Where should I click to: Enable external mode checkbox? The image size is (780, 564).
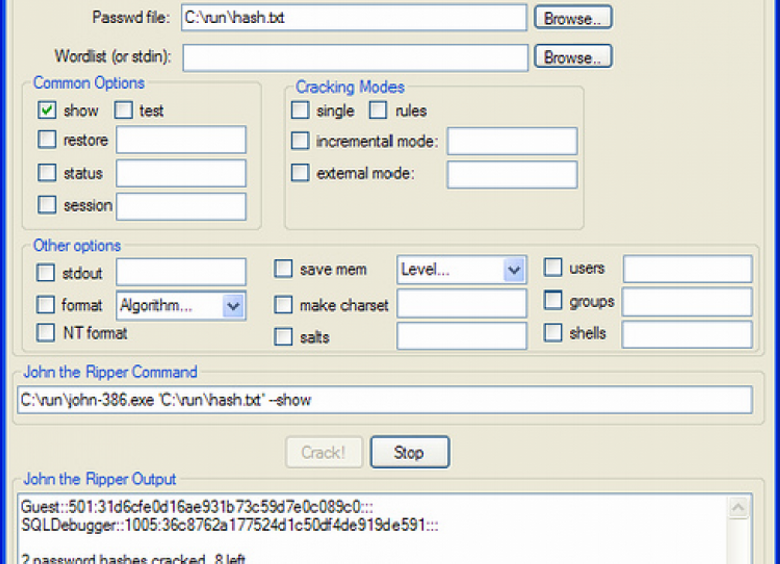300,173
